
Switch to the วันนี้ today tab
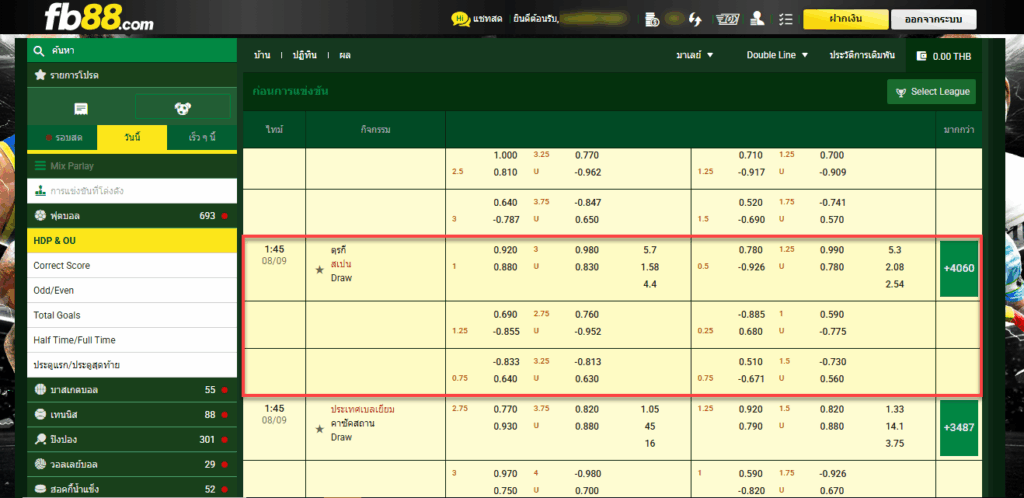133,138
